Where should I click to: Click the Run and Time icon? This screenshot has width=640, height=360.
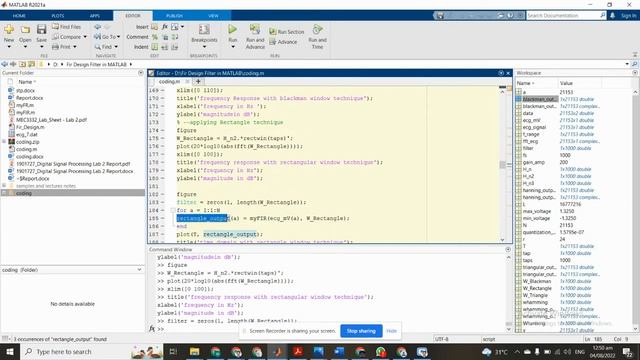pos(317,29)
